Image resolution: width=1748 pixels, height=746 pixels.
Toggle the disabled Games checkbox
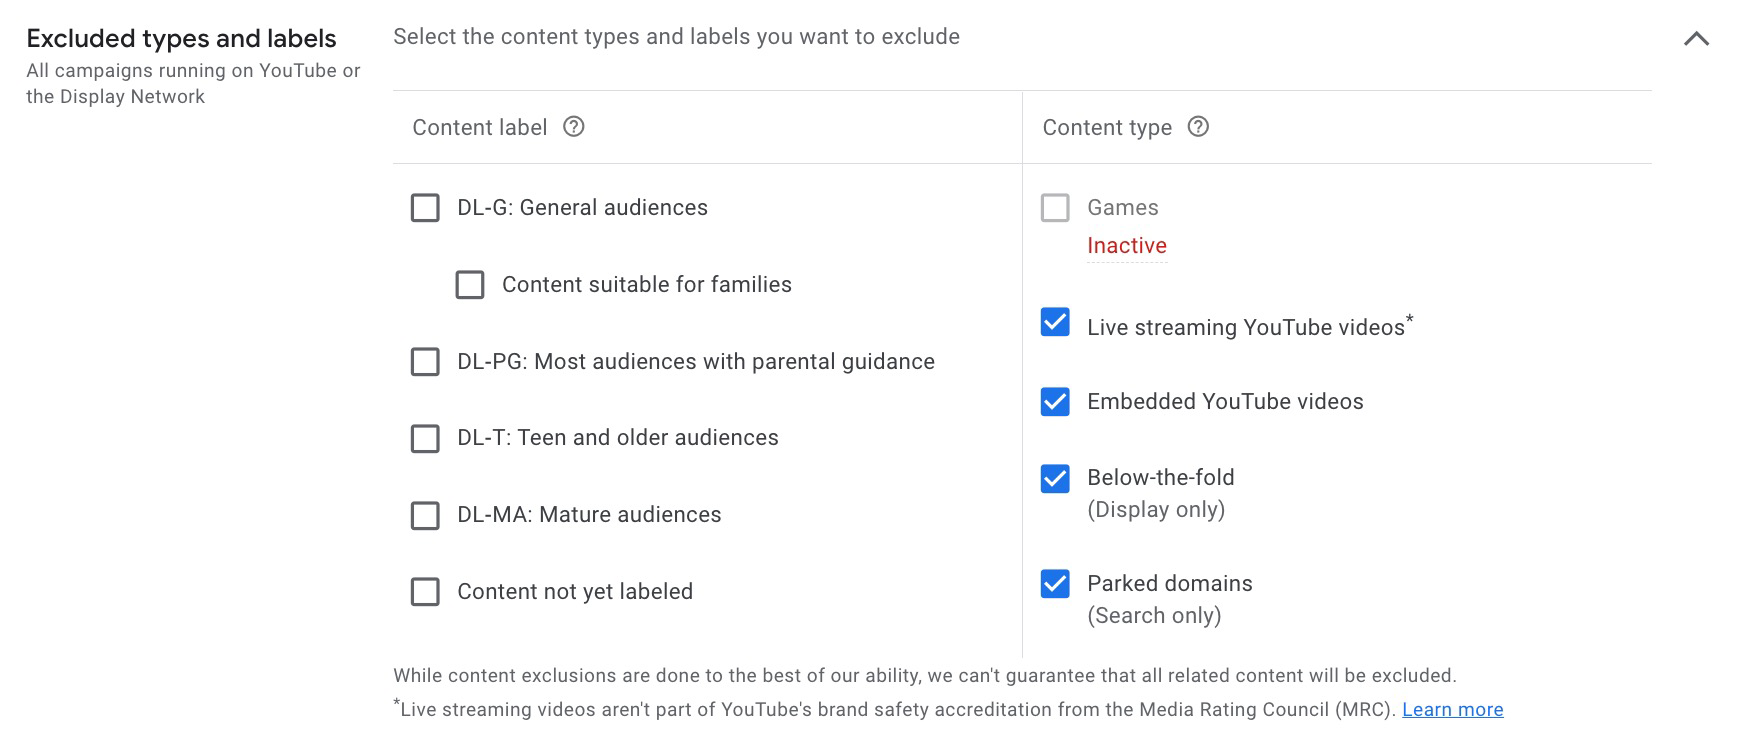pyautogui.click(x=1055, y=208)
